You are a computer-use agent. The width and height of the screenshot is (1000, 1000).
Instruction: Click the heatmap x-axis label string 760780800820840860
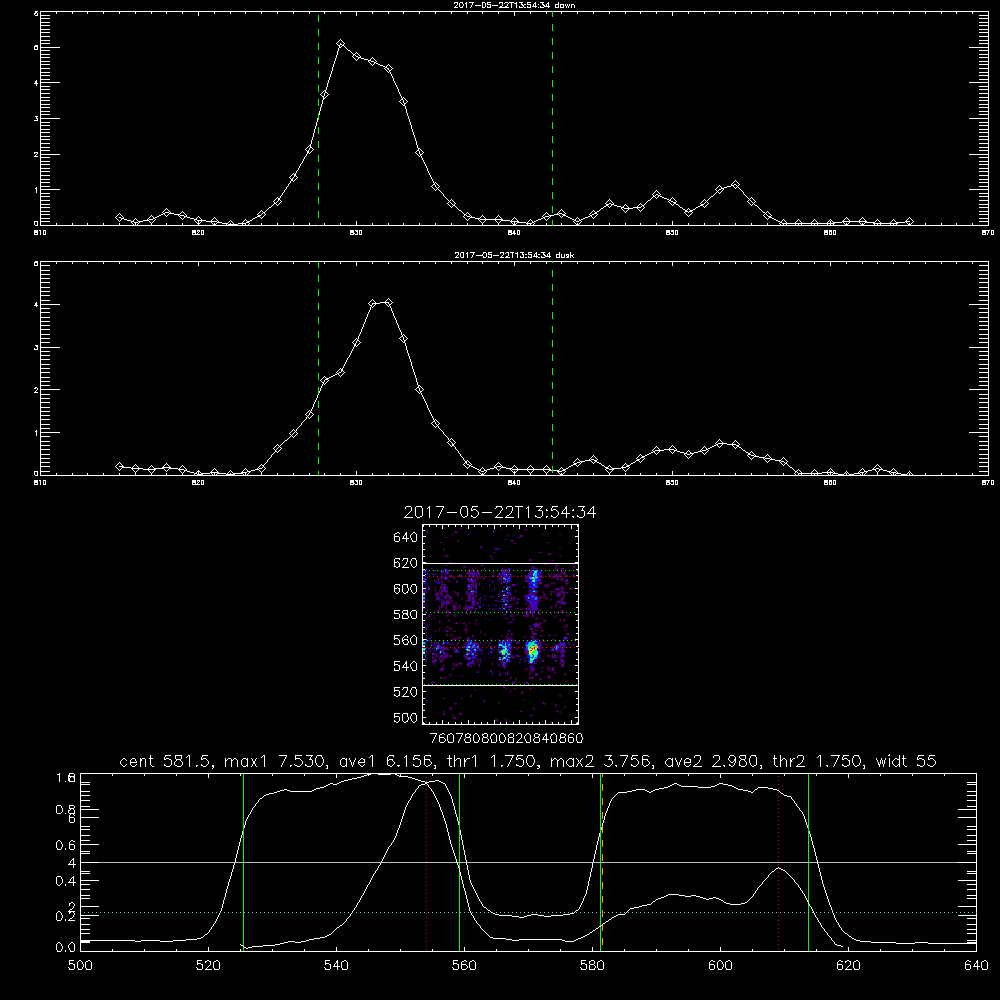pyautogui.click(x=506, y=738)
